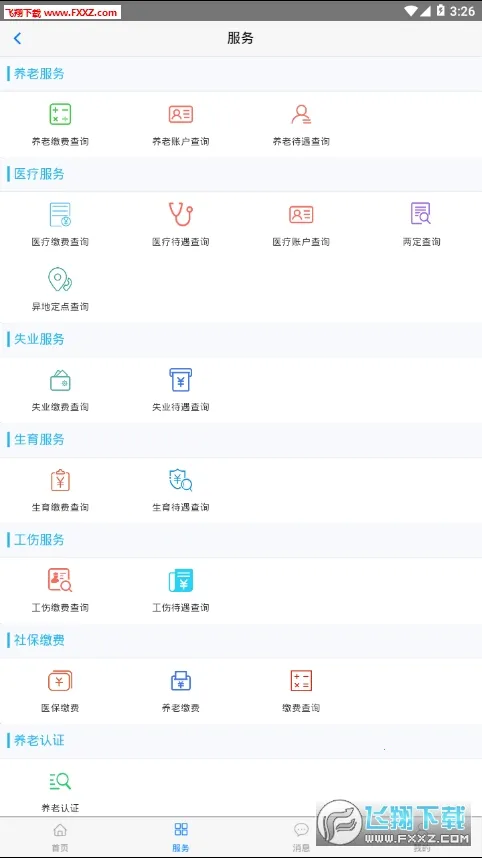This screenshot has height=858, width=482.
Task: Tap the 两定查询 label
Action: [421, 242]
